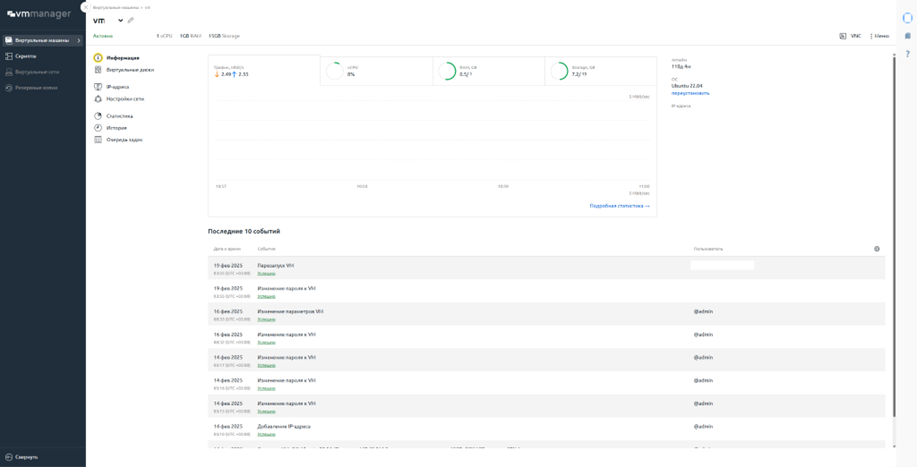Open Скрипты in the left sidebar

click(x=25, y=56)
